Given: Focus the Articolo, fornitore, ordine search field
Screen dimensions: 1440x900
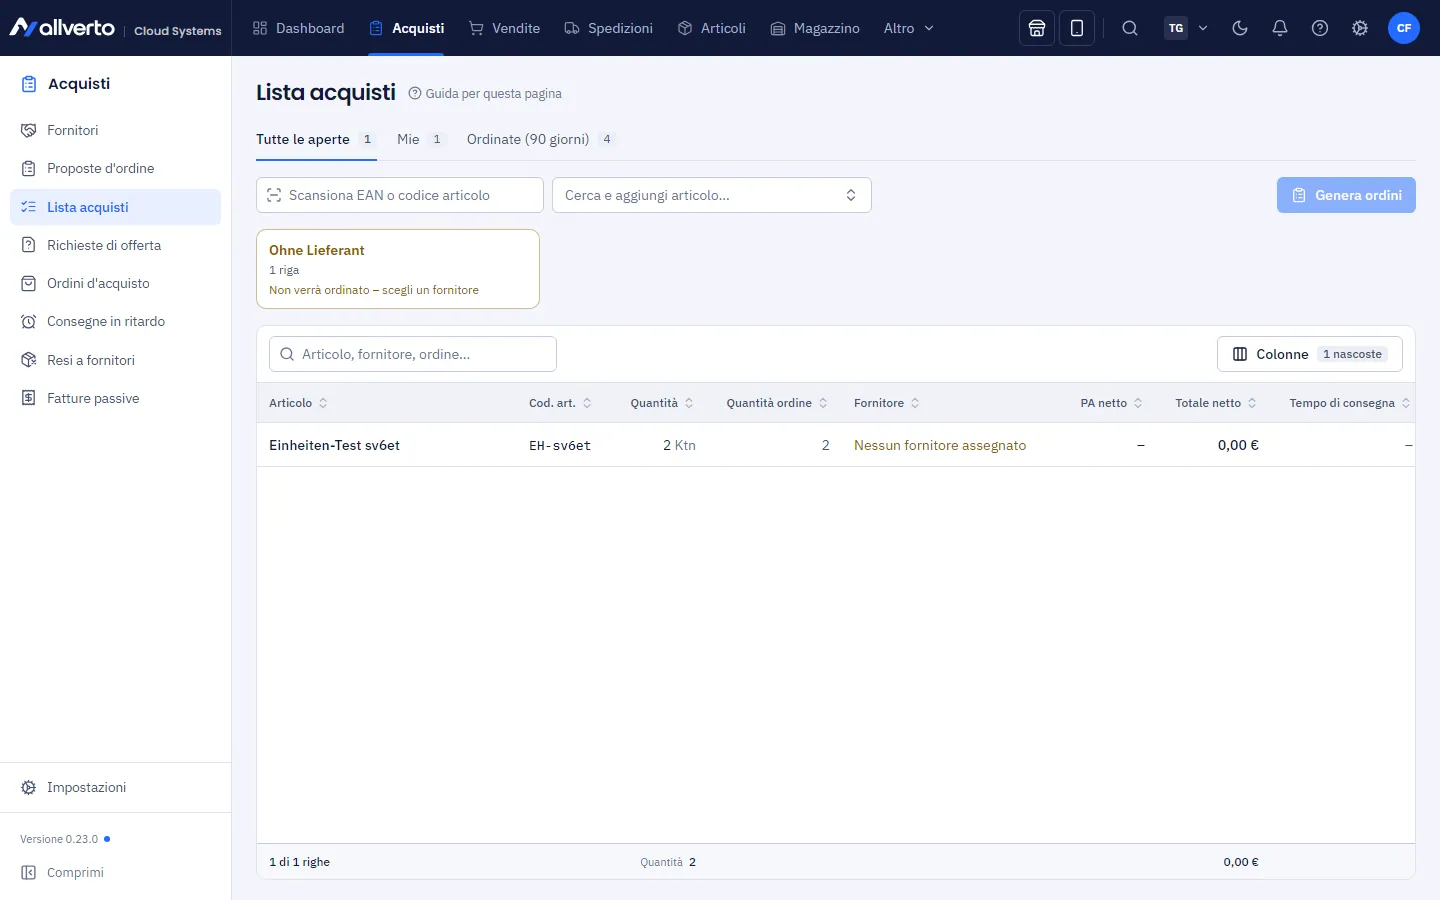Looking at the screenshot, I should coord(413,354).
